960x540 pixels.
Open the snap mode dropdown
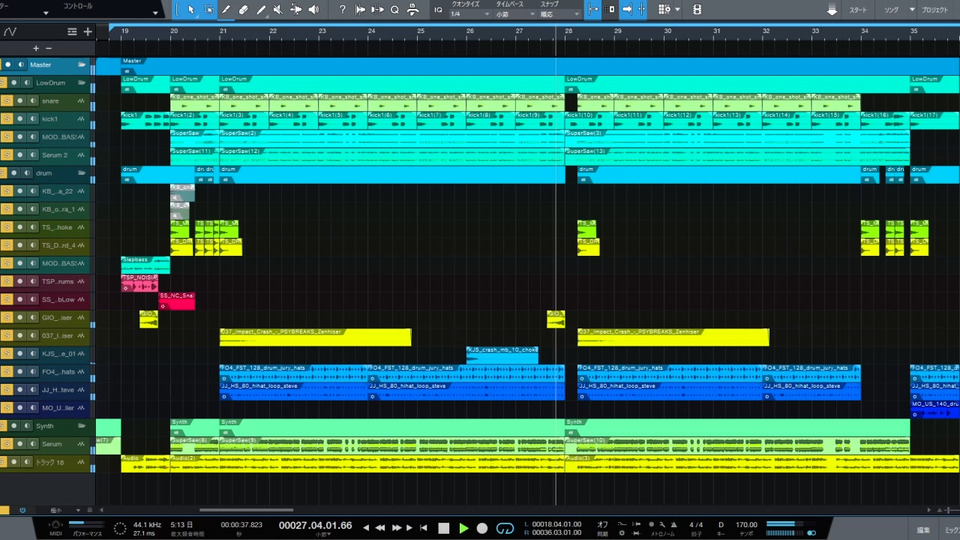pos(558,15)
